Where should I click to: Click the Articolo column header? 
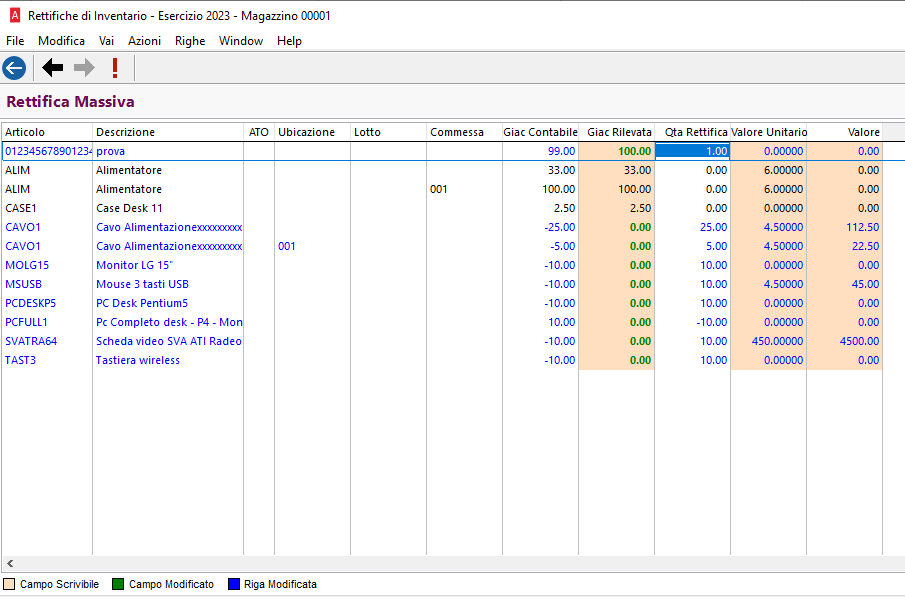47,132
